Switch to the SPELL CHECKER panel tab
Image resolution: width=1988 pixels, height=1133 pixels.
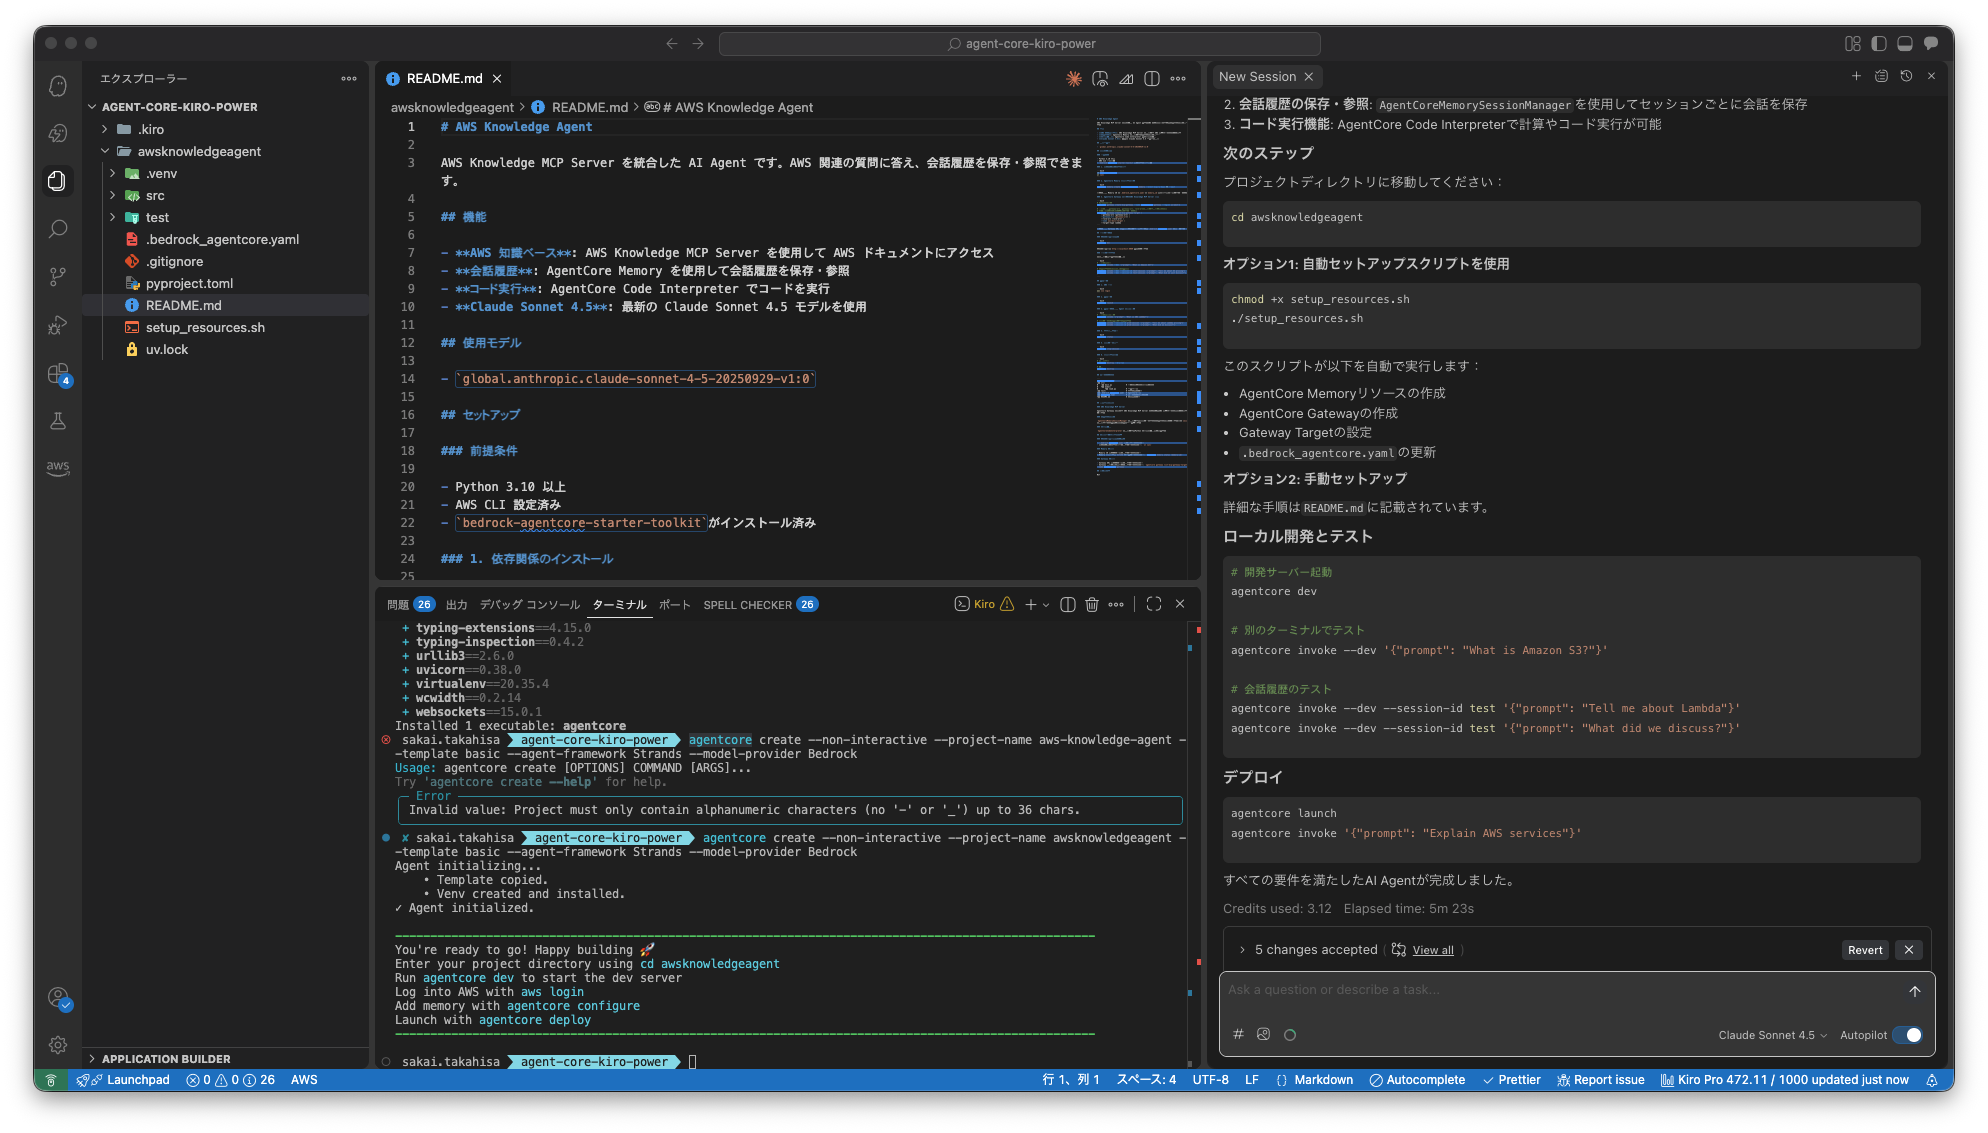coord(747,605)
